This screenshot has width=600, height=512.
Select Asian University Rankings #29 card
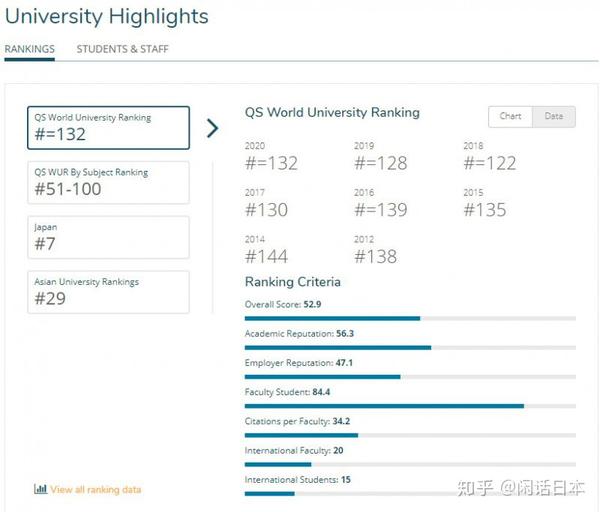click(108, 292)
